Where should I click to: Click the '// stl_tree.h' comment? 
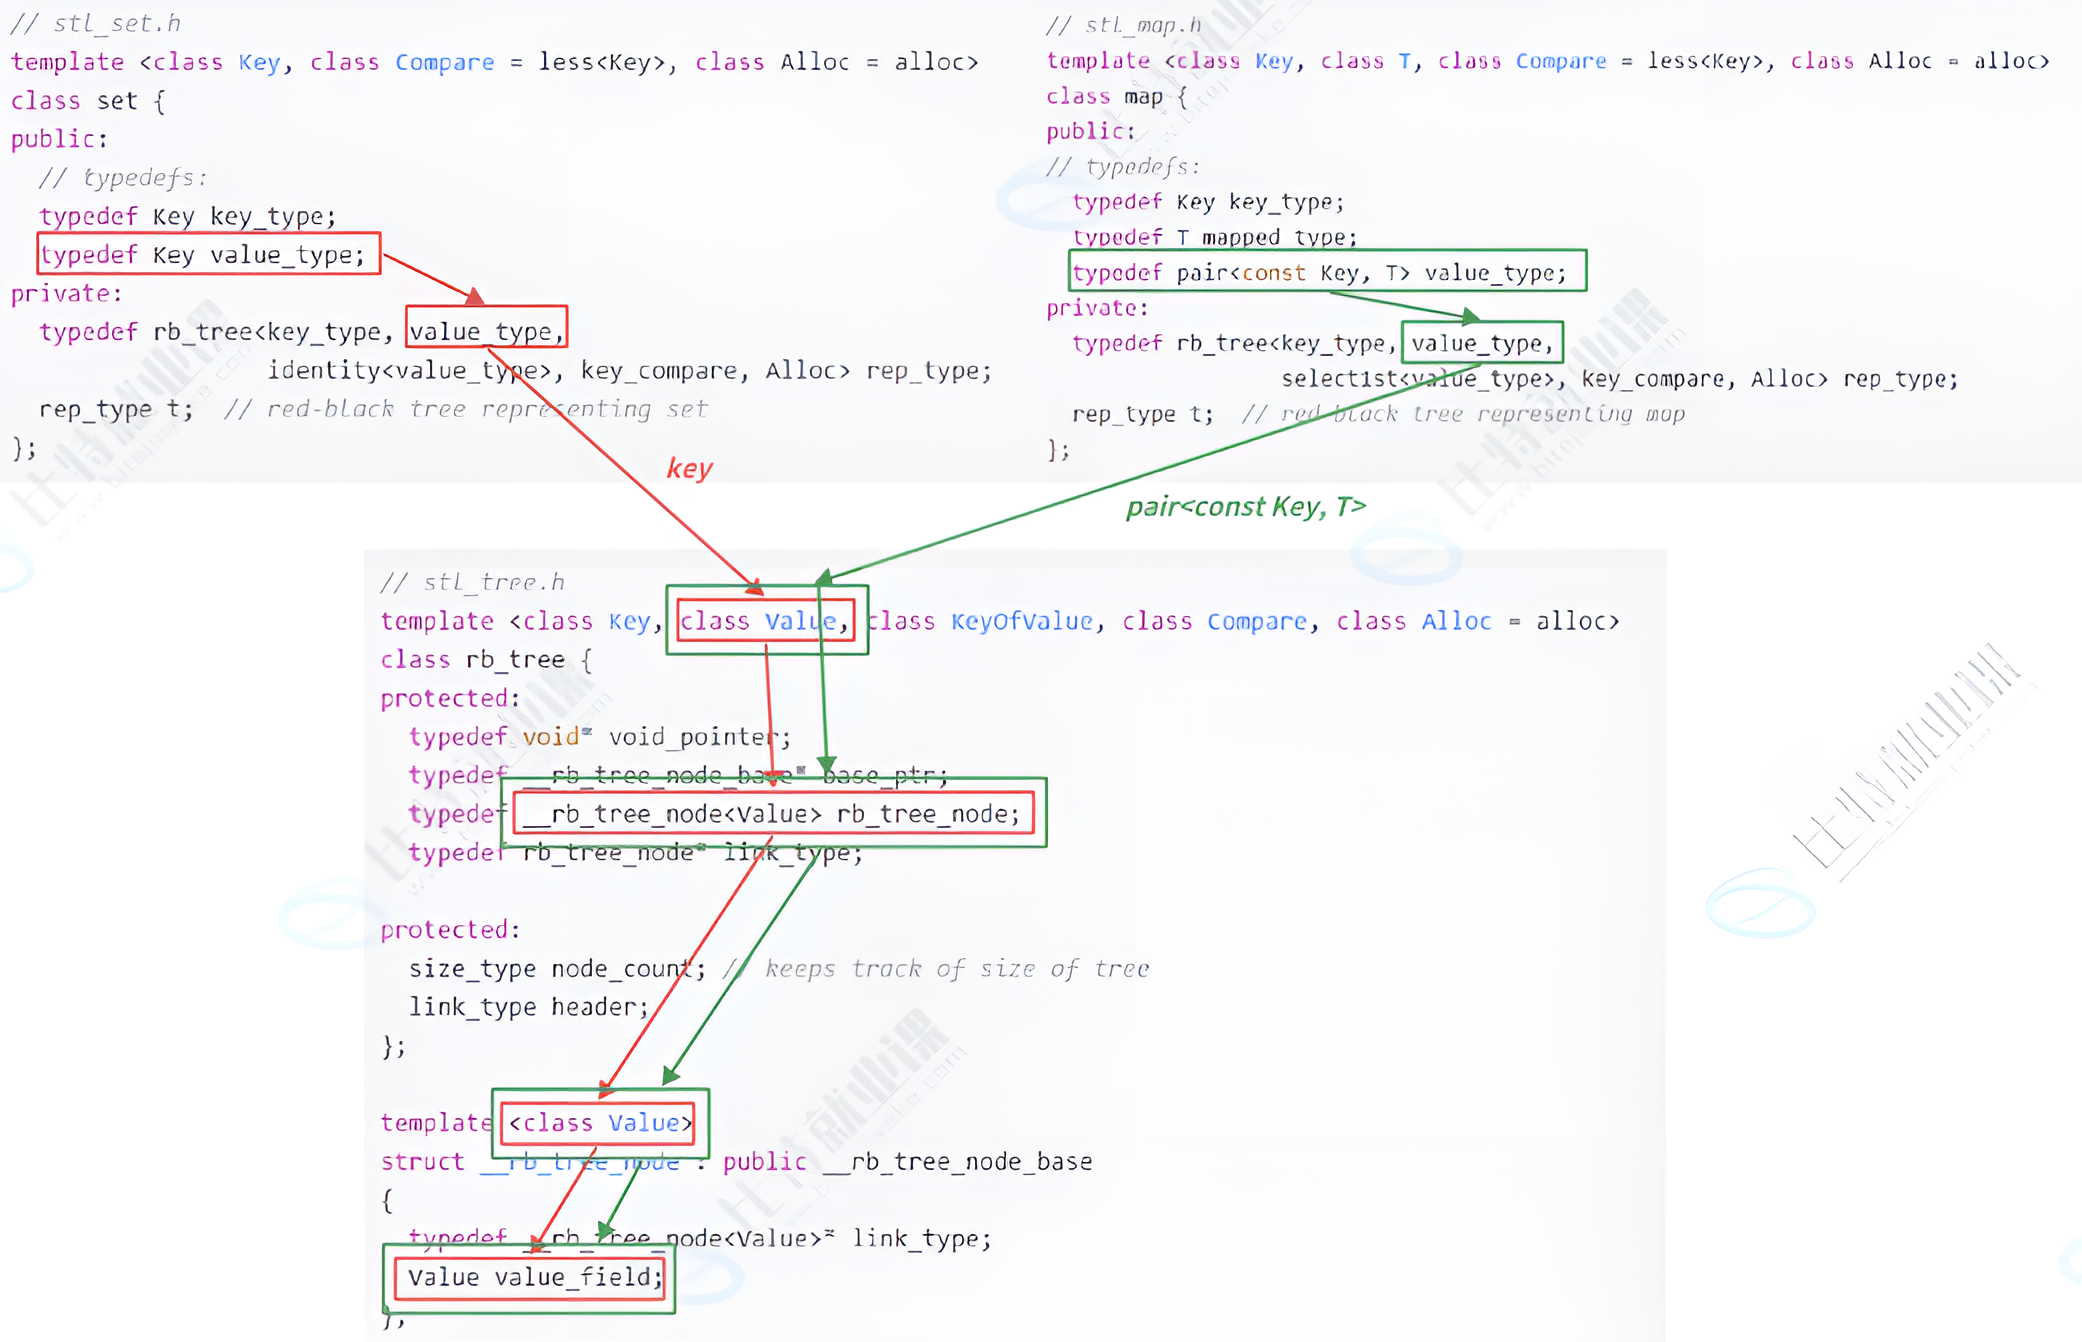(473, 582)
